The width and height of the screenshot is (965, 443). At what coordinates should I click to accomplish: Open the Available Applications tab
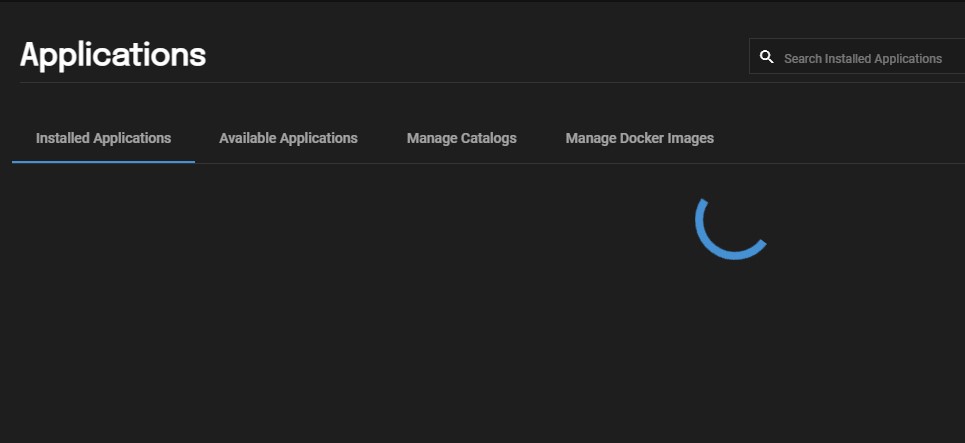(x=288, y=138)
